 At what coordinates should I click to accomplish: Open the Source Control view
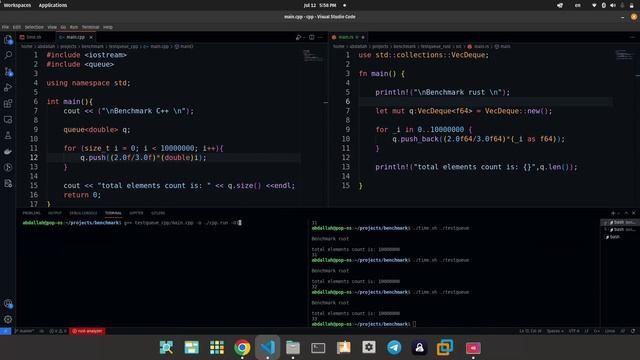(8, 71)
